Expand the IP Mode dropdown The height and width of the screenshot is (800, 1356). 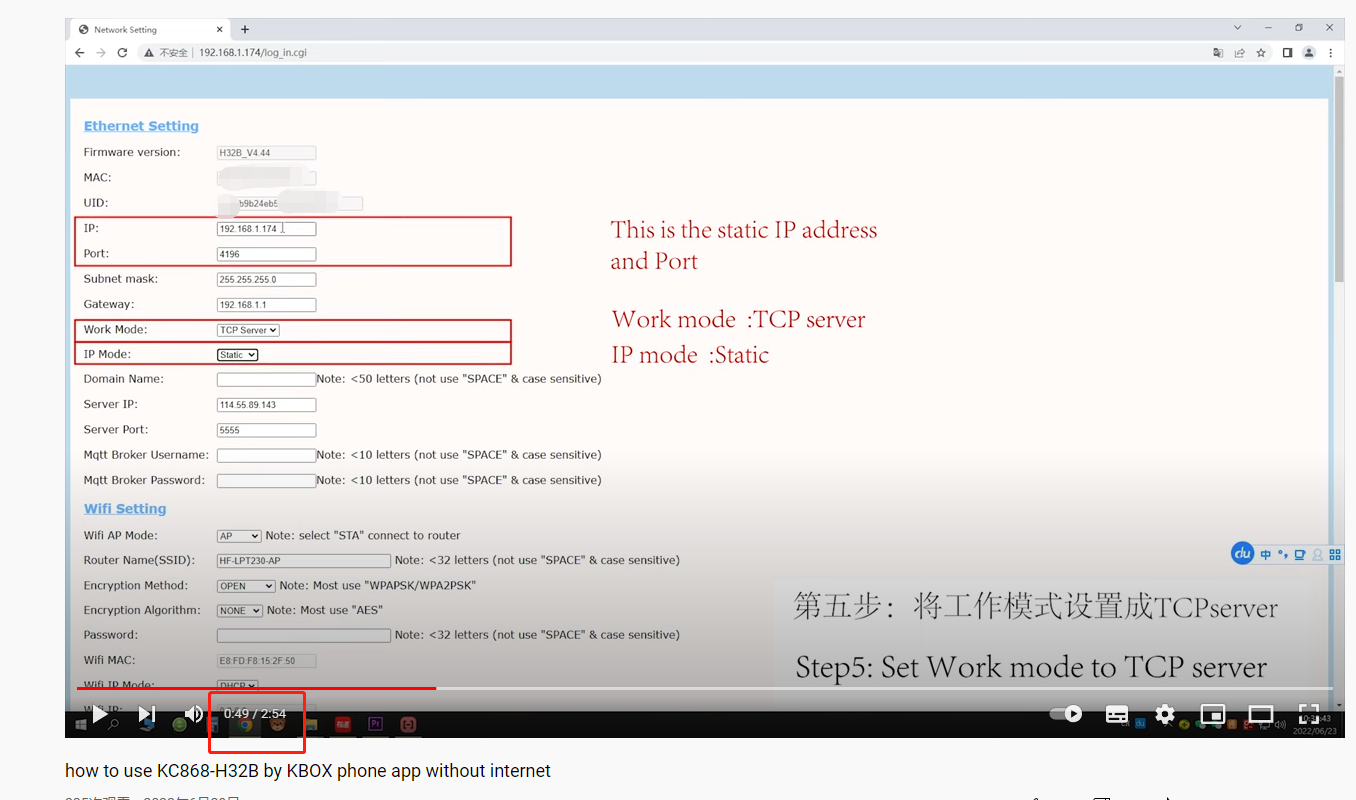(238, 355)
